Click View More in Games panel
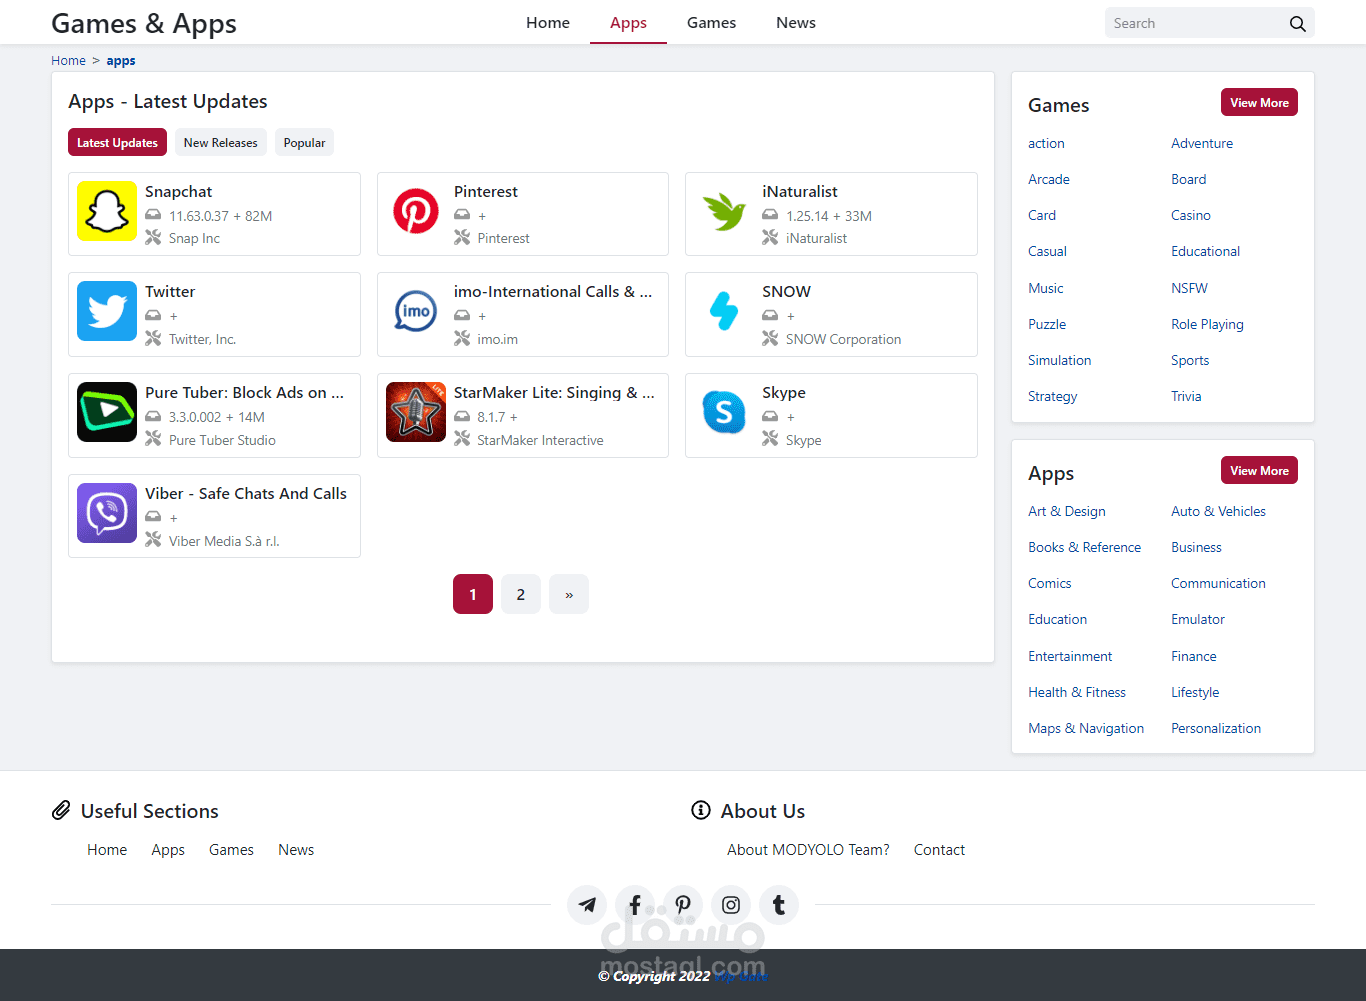 (x=1259, y=102)
